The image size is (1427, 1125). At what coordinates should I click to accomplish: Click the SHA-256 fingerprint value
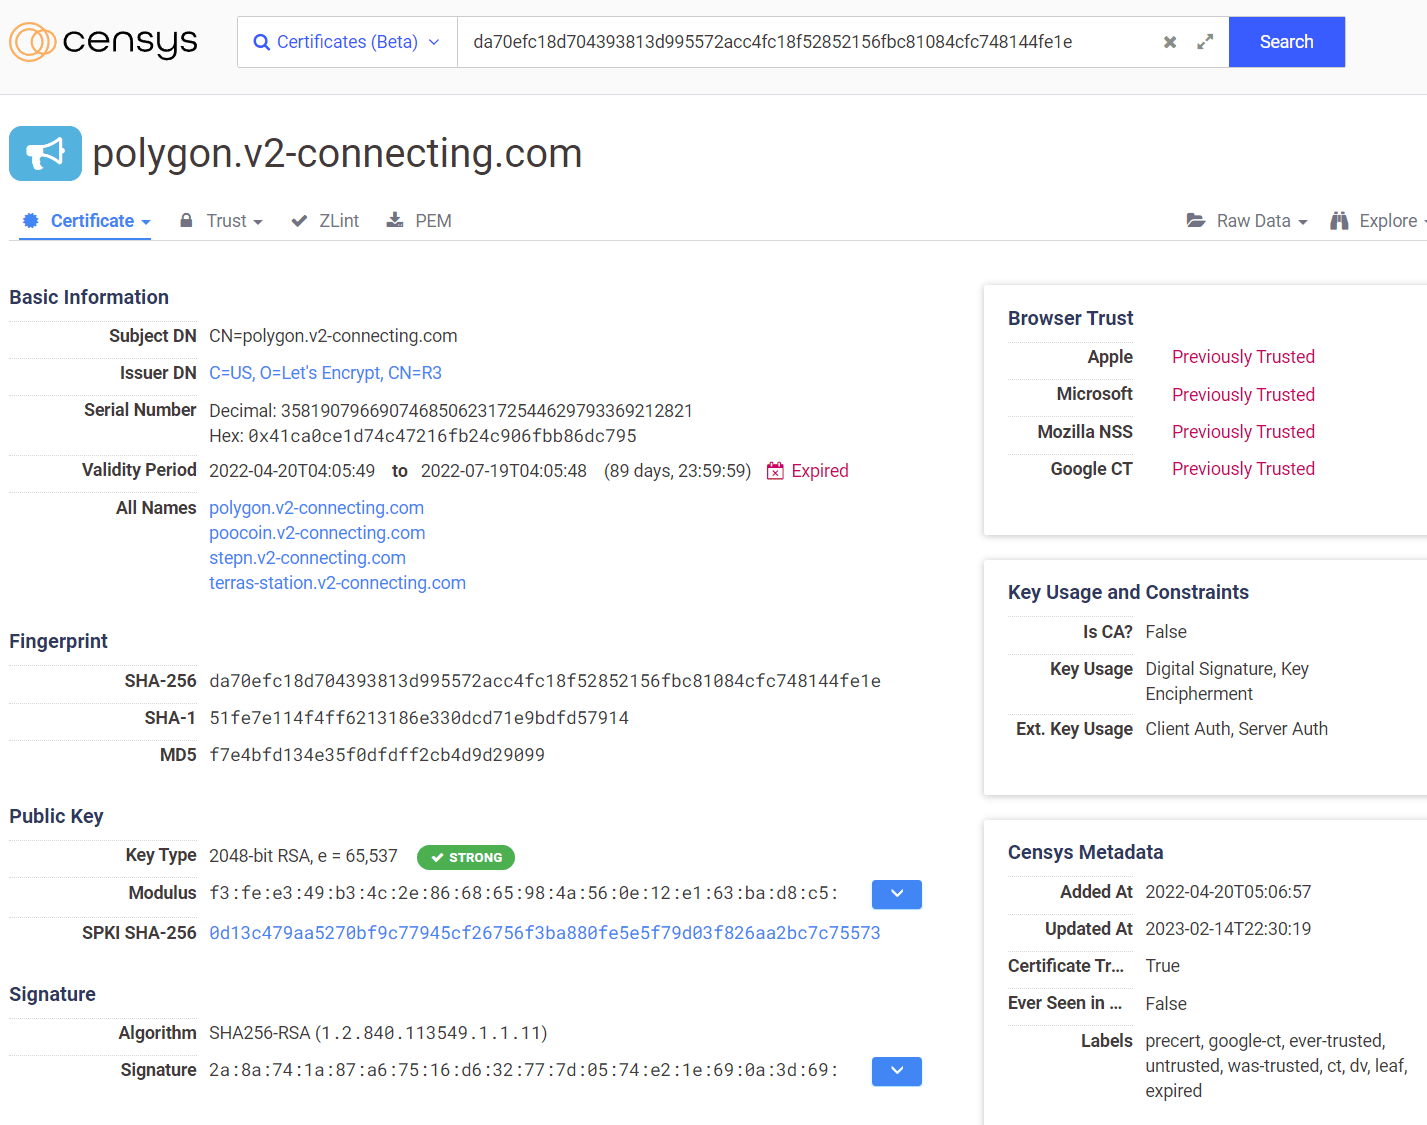(x=545, y=681)
